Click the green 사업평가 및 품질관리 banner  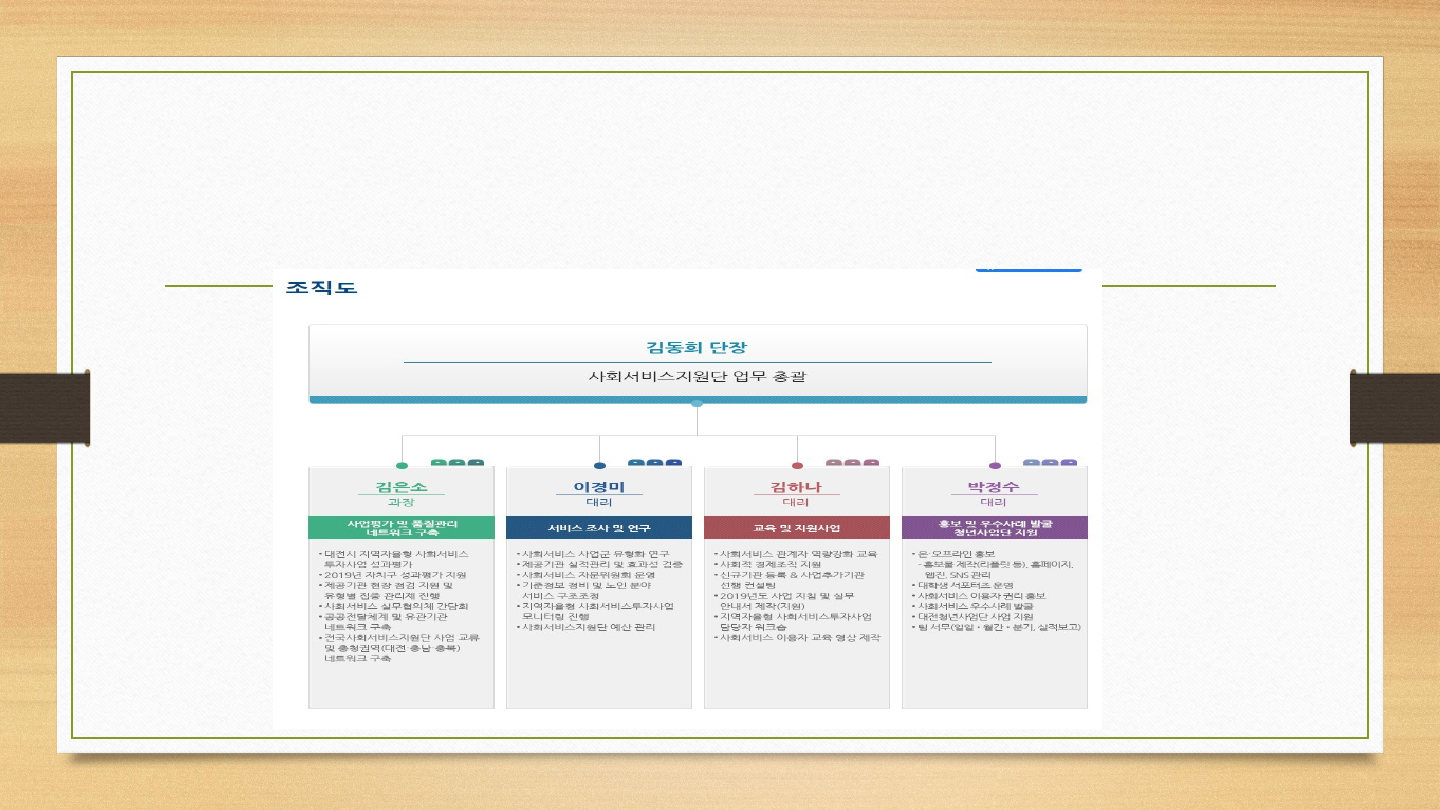coord(401,528)
